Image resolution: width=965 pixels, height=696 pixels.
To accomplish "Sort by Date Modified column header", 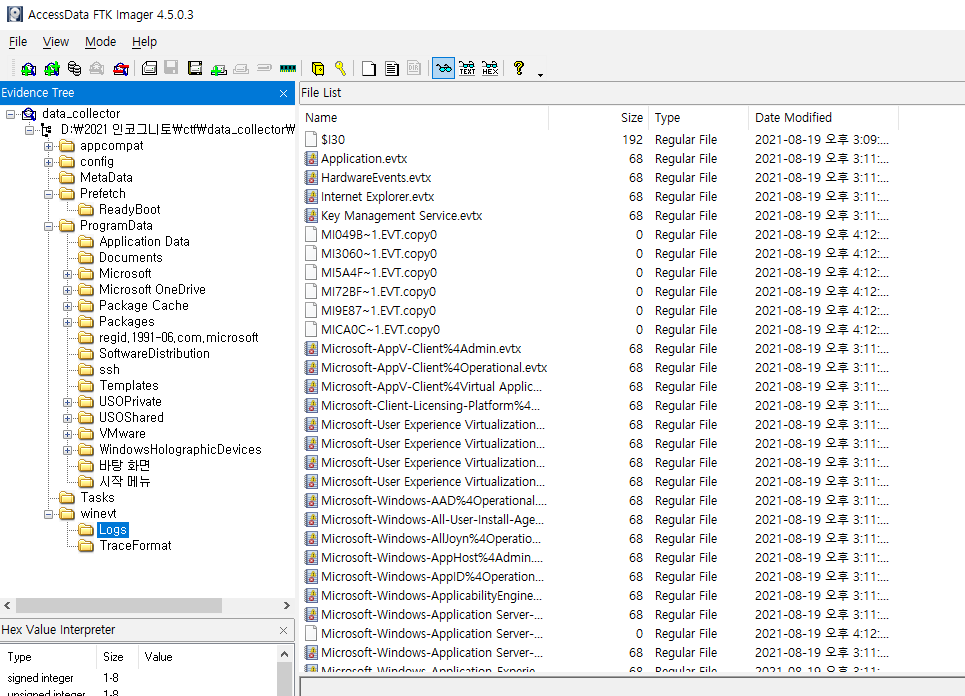I will (x=824, y=118).
